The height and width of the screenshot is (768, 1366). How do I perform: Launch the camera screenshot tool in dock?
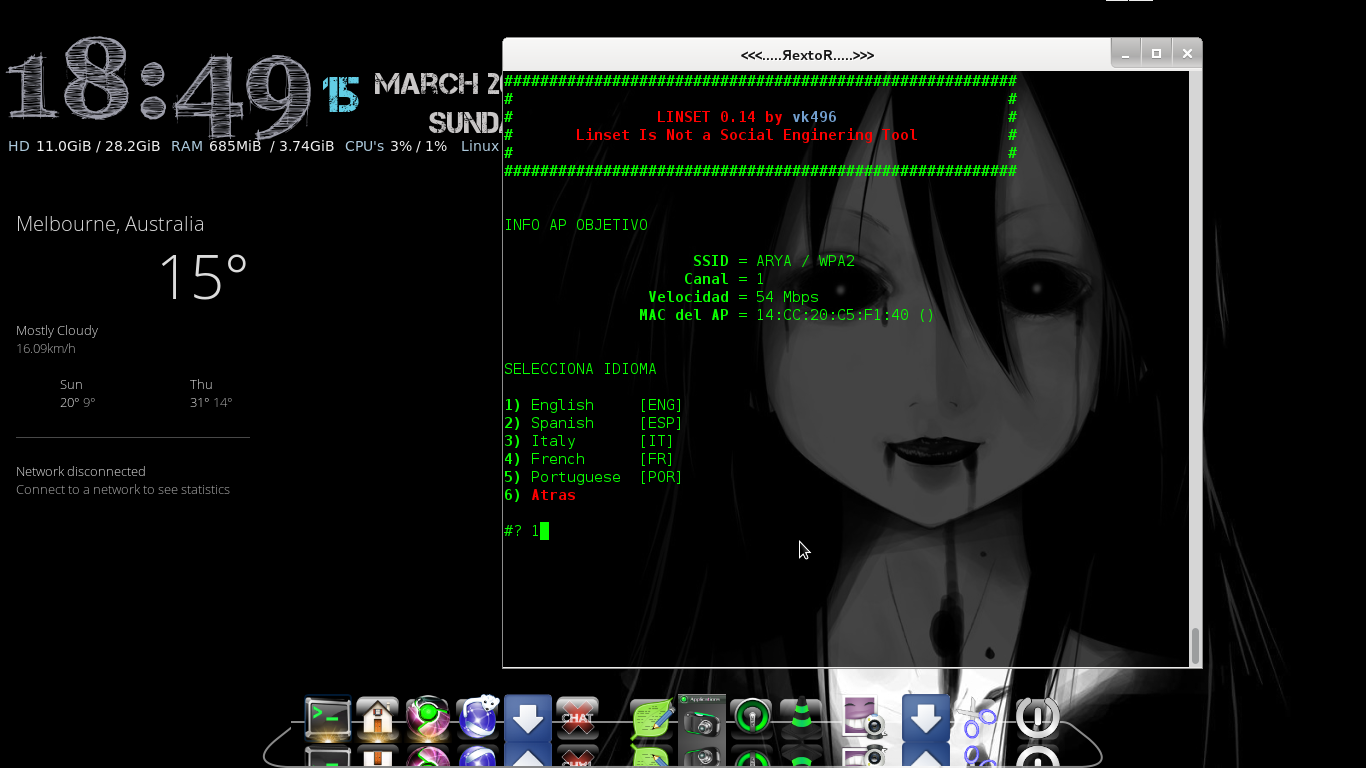tap(702, 718)
